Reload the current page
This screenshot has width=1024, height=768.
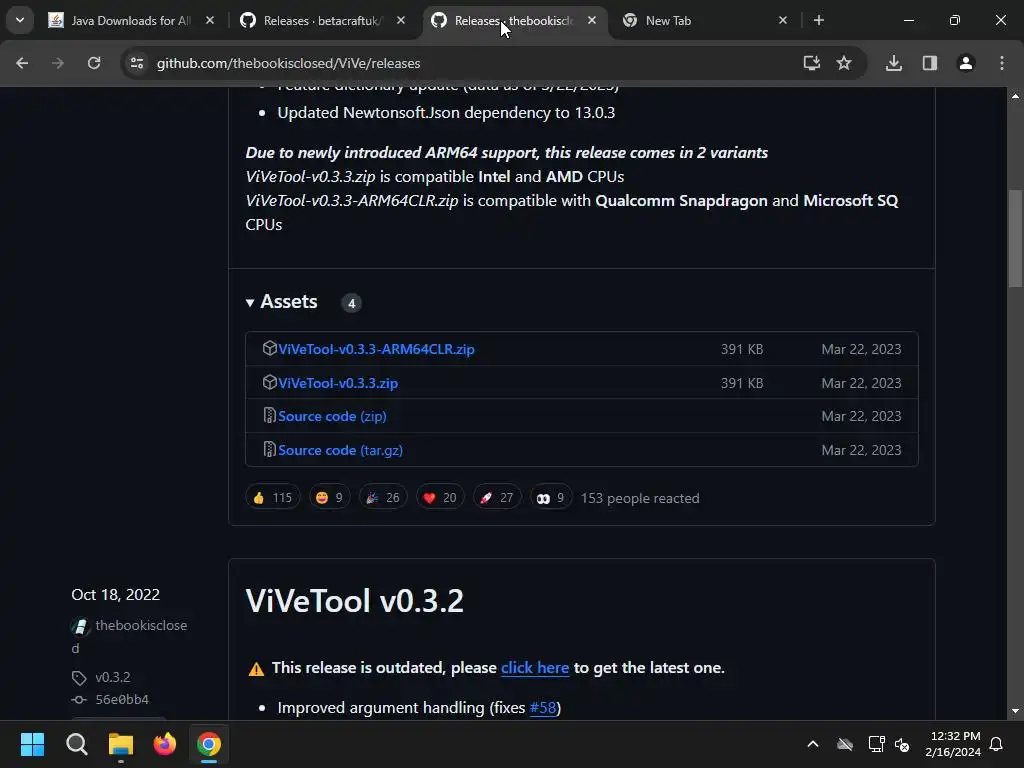(x=94, y=63)
